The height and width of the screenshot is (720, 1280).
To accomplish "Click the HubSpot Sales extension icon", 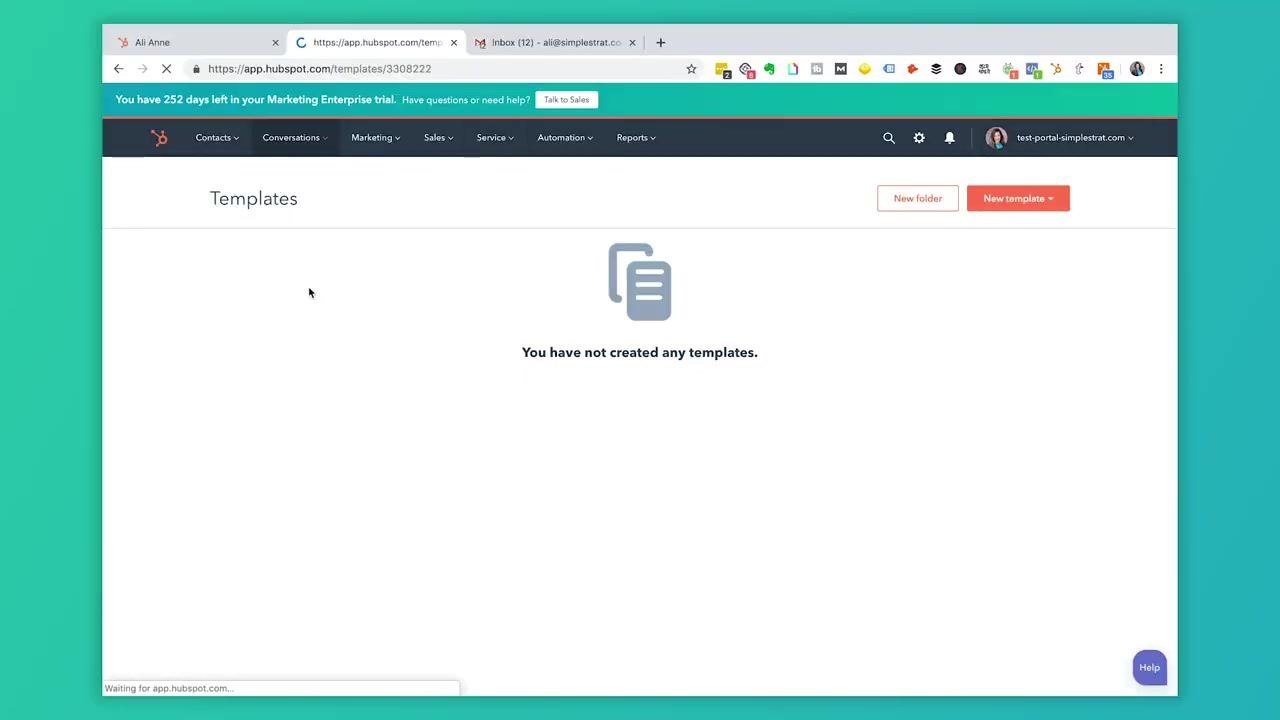I will point(1056,69).
